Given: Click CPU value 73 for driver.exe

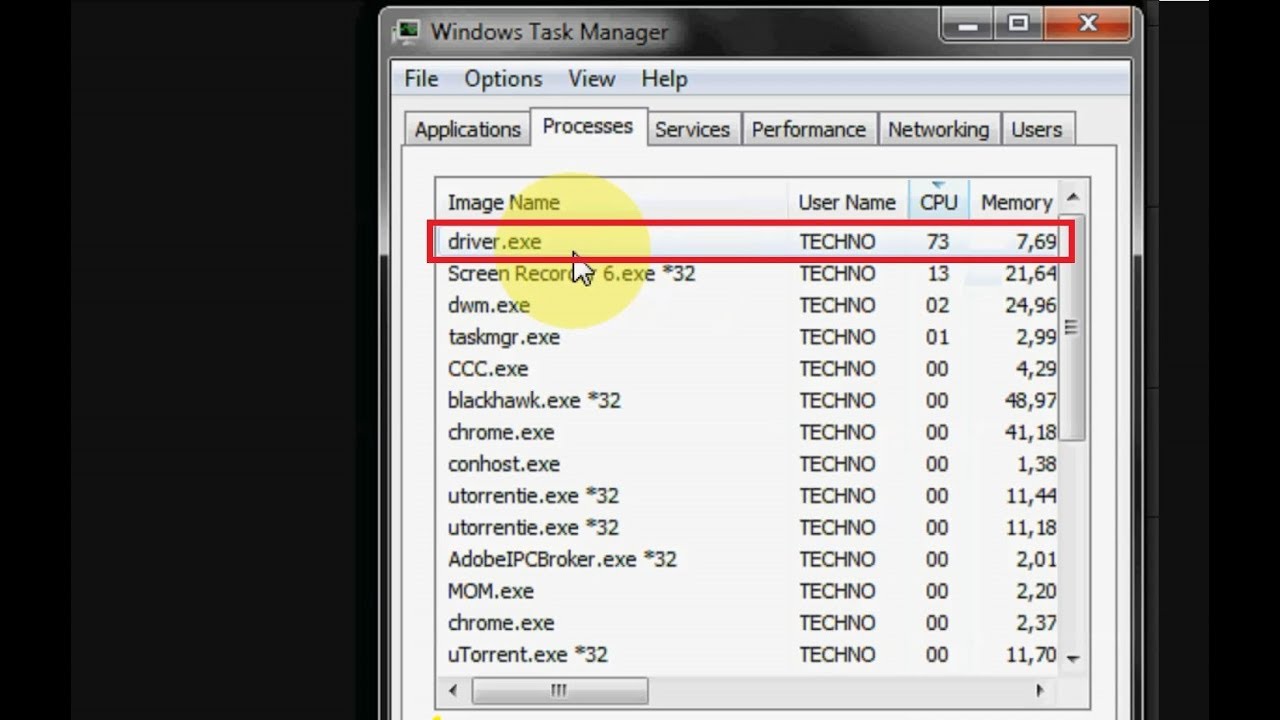Looking at the screenshot, I should [937, 242].
